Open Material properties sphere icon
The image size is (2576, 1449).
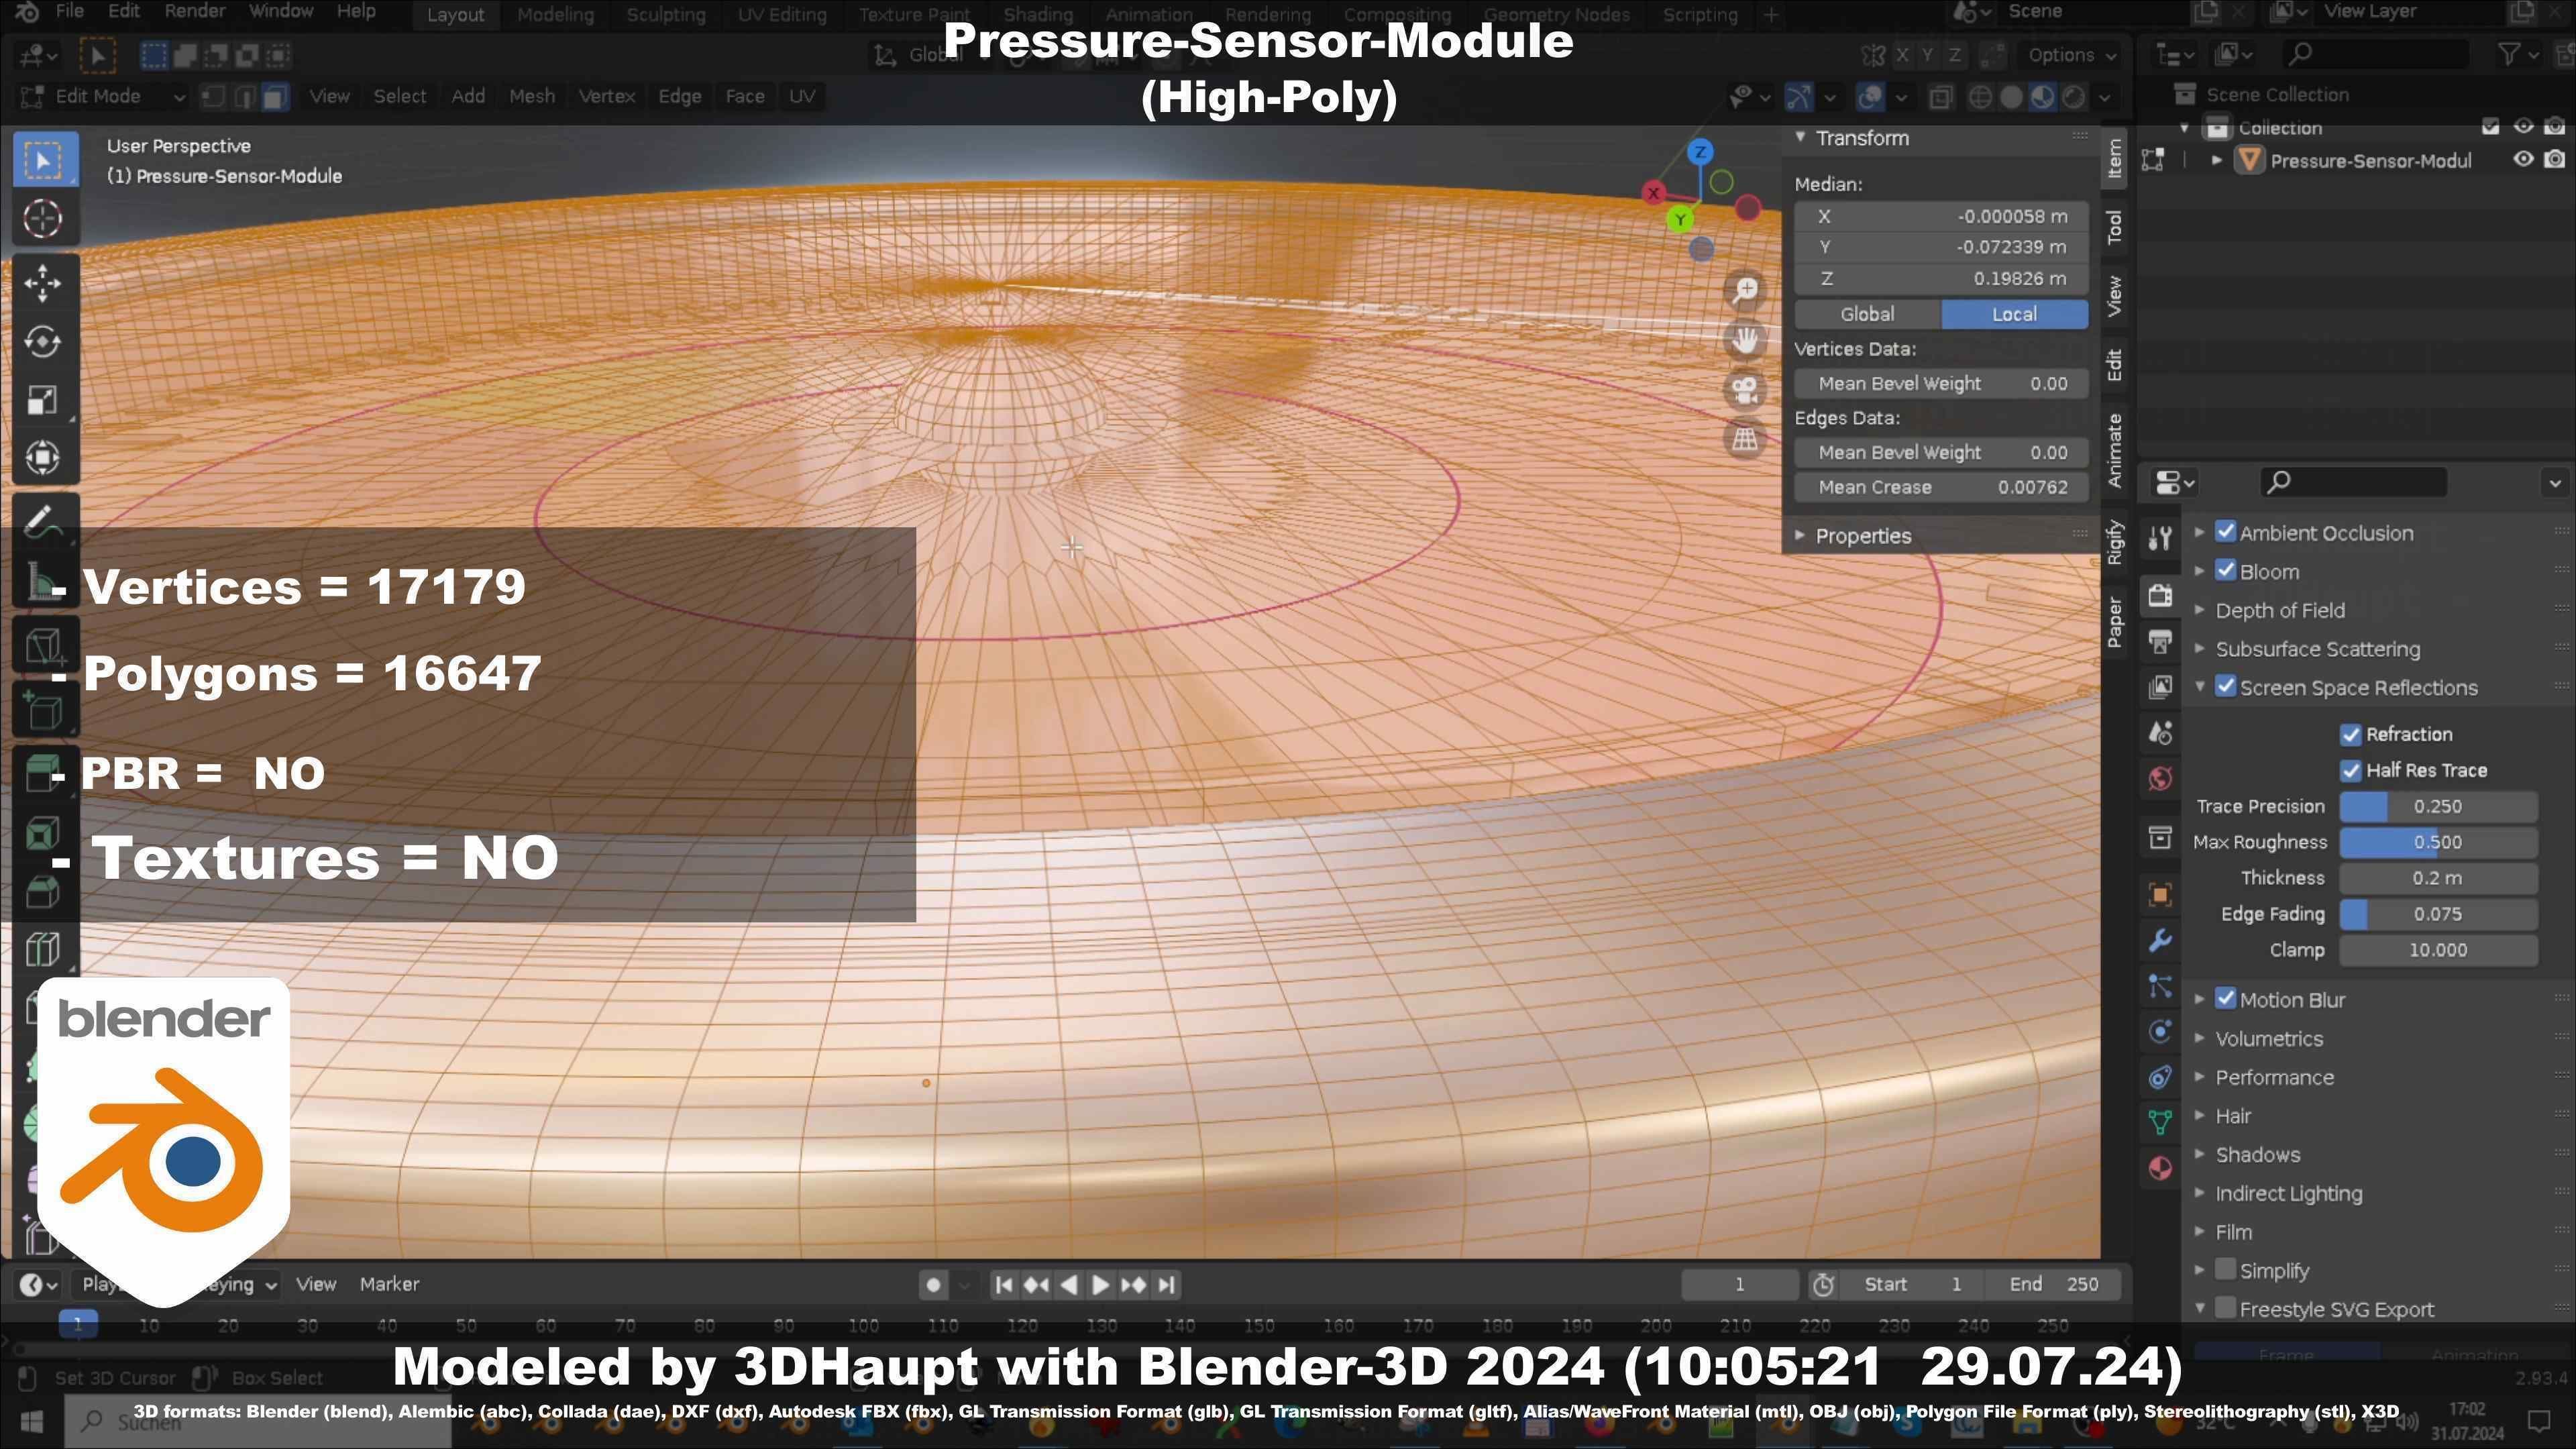tap(2160, 1168)
